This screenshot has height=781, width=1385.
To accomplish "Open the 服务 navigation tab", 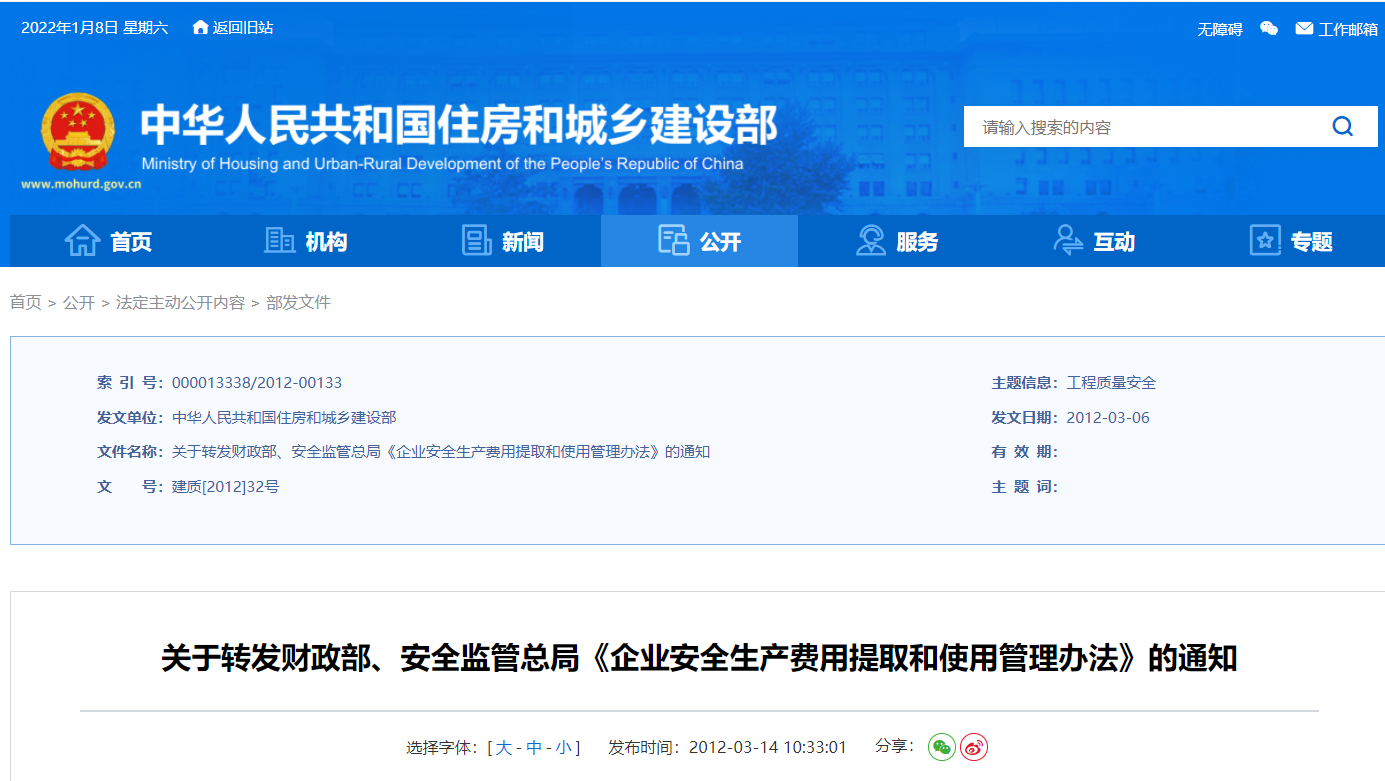I will tap(896, 241).
